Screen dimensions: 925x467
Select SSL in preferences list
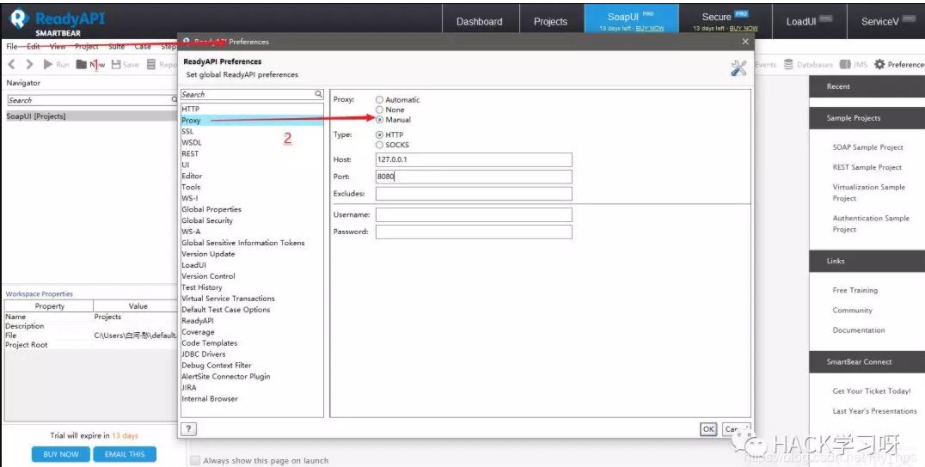pyautogui.click(x=252, y=131)
